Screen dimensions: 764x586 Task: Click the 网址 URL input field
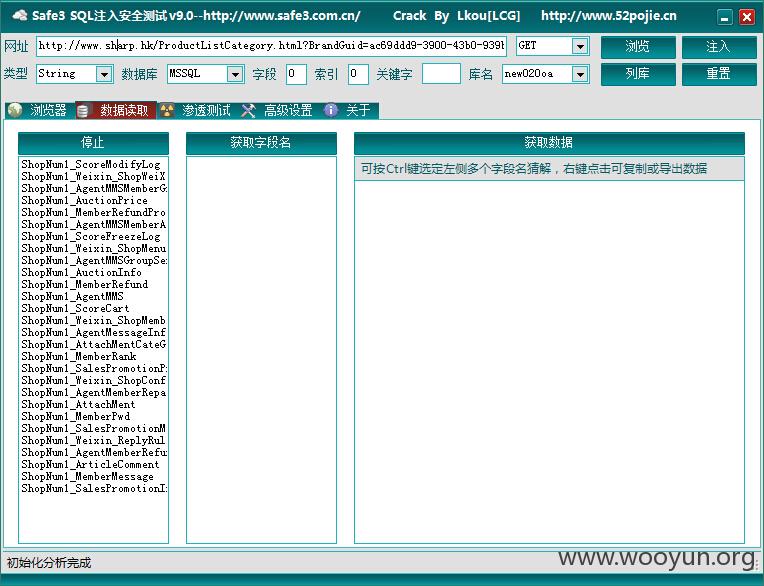coord(271,46)
